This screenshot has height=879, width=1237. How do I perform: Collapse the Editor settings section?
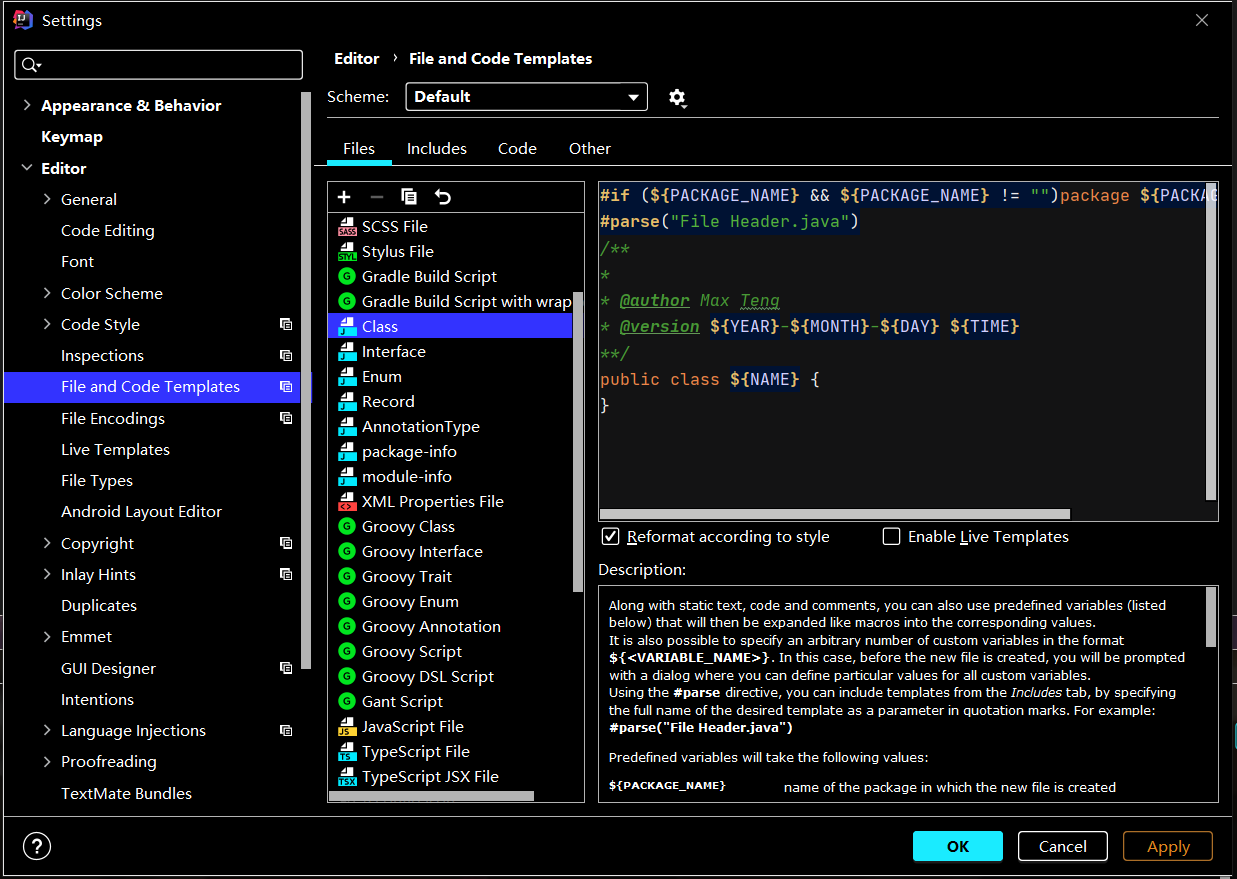[27, 168]
